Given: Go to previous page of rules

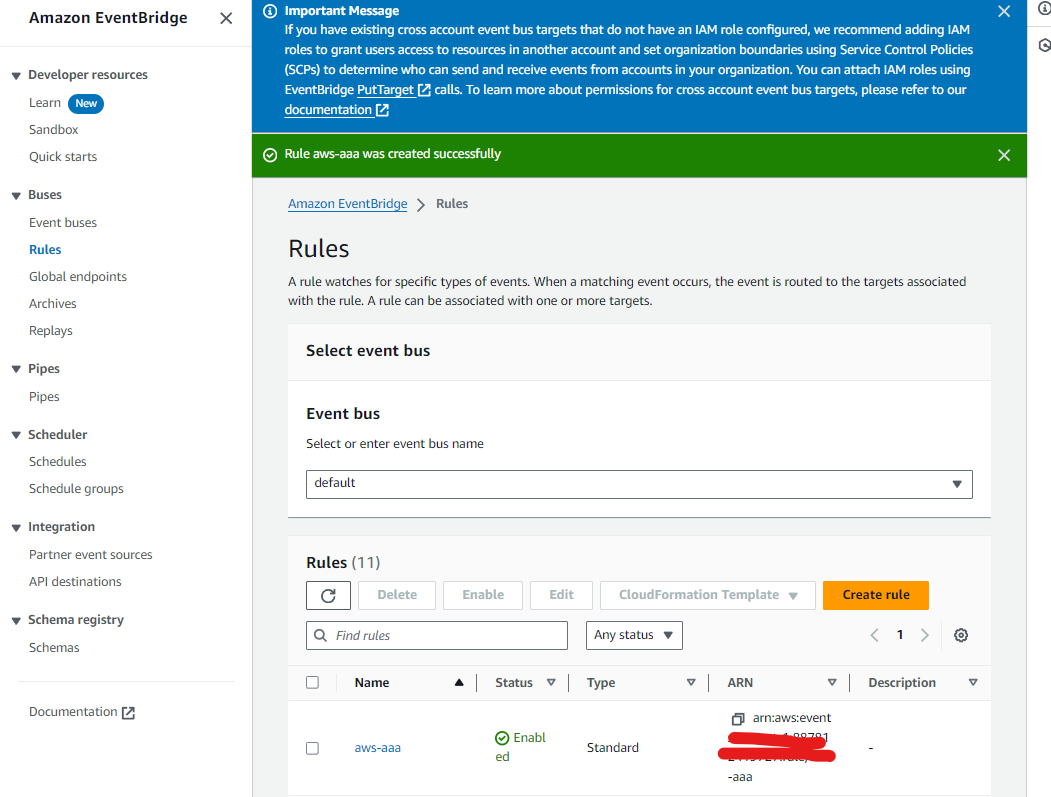Looking at the screenshot, I should click(x=874, y=635).
